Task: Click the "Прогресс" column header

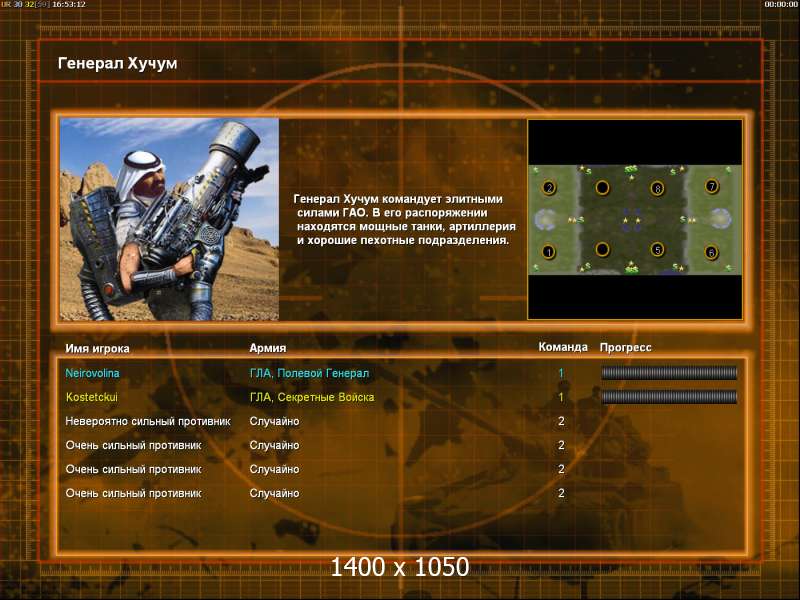Action: pyautogui.click(x=626, y=347)
